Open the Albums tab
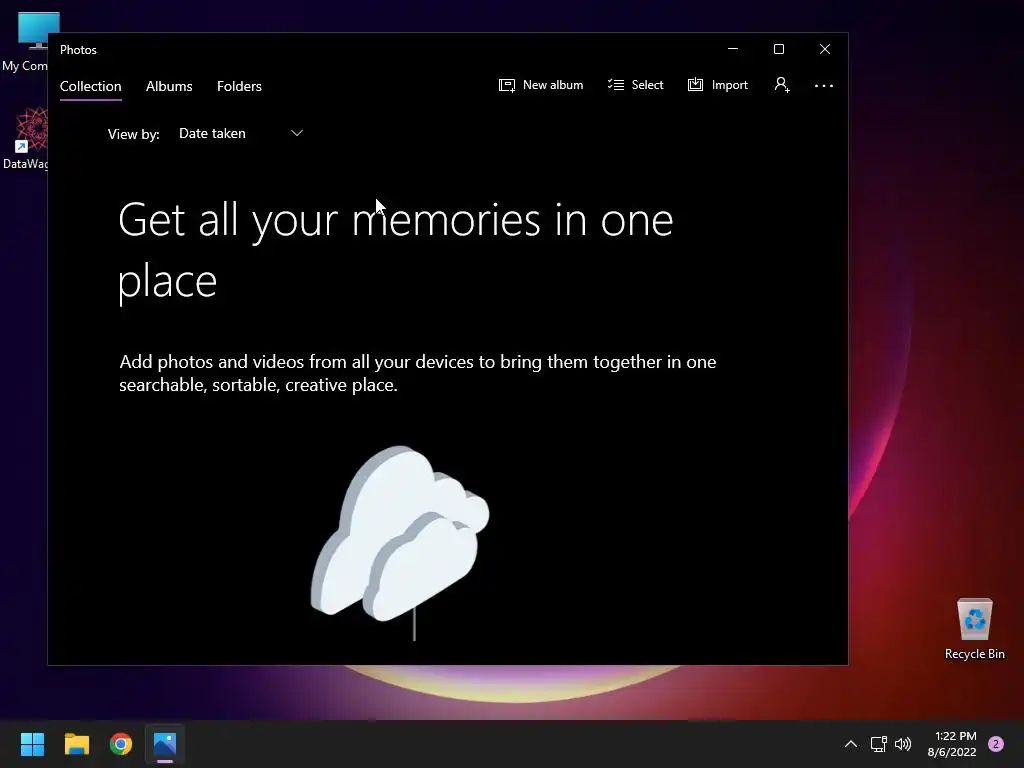Viewport: 1024px width, 768px height. (169, 86)
